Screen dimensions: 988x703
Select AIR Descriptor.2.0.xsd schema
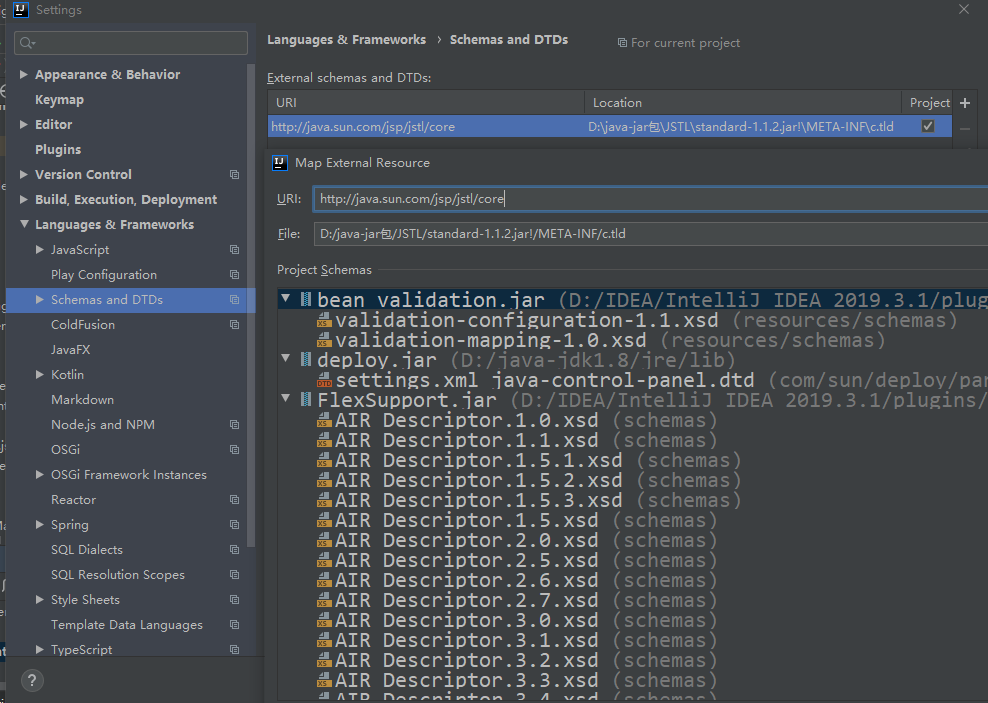click(x=466, y=540)
